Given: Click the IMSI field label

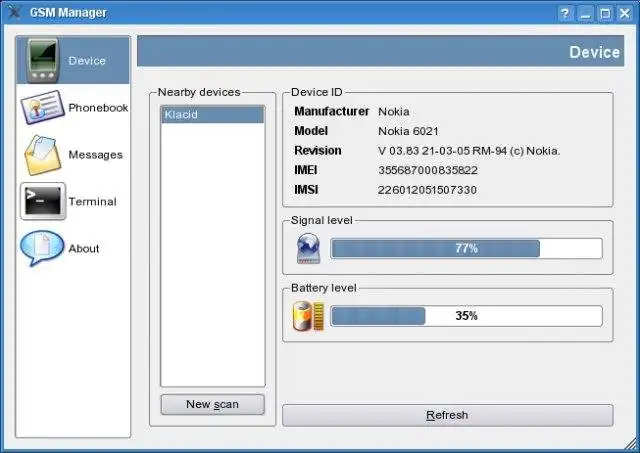Looking at the screenshot, I should click(306, 190).
